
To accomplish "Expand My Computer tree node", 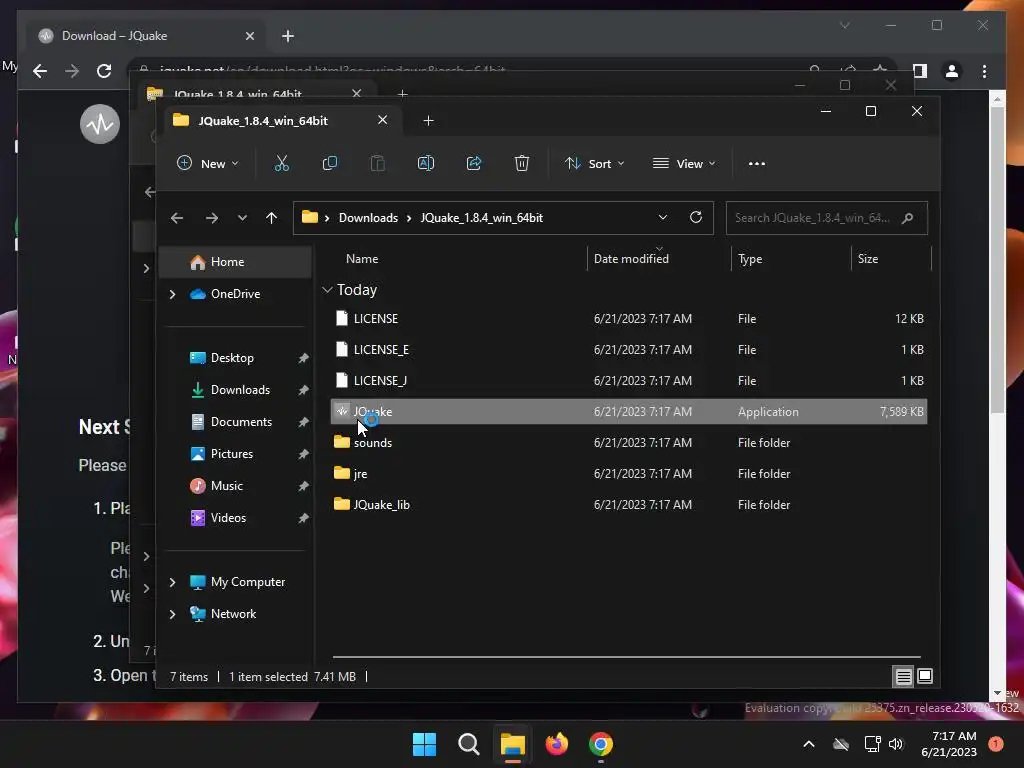I will [172, 582].
